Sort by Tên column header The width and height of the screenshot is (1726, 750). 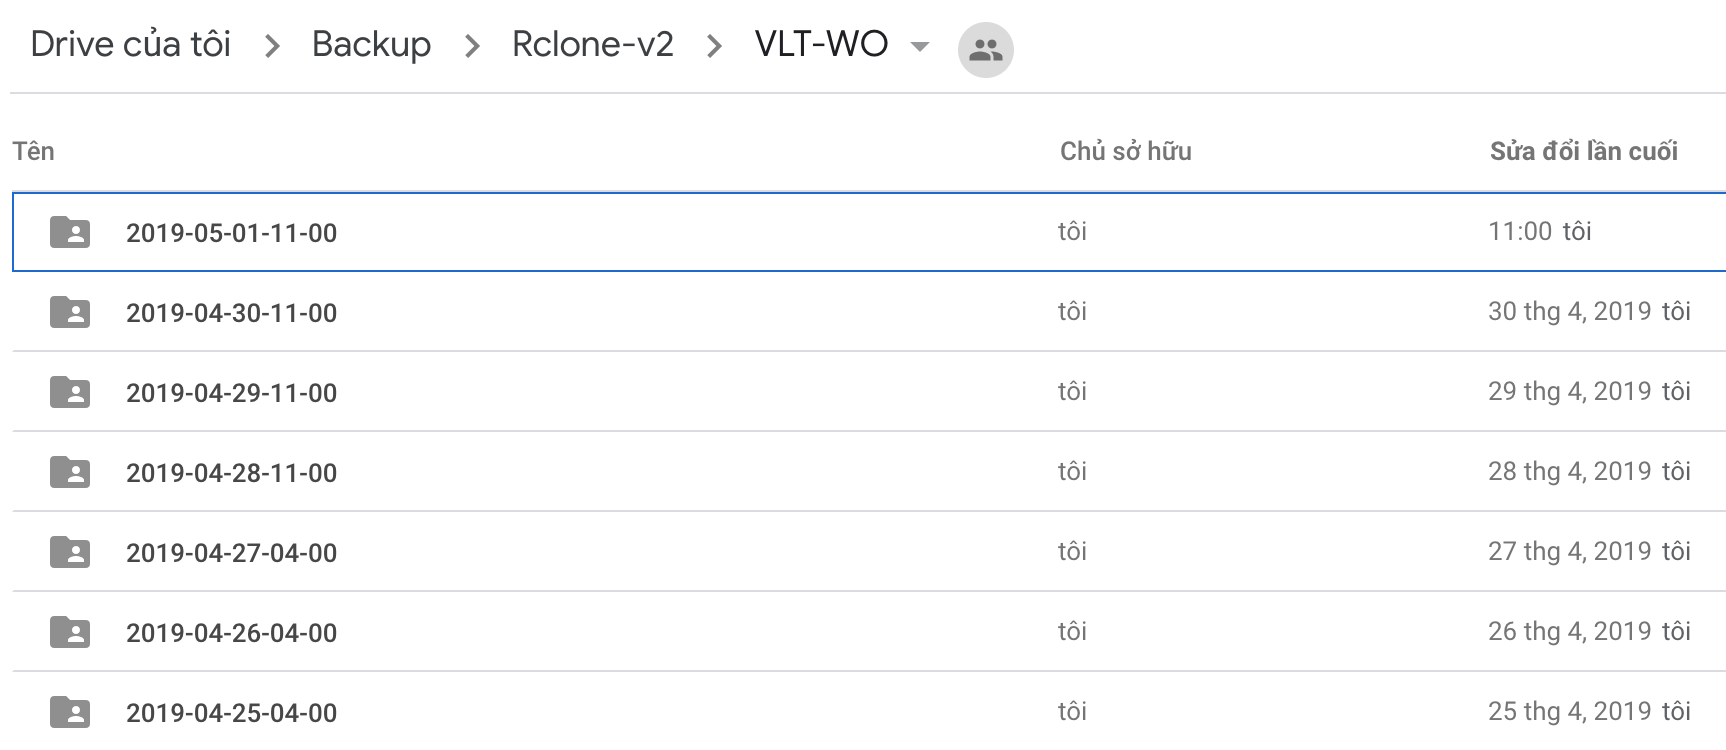pyautogui.click(x=33, y=151)
